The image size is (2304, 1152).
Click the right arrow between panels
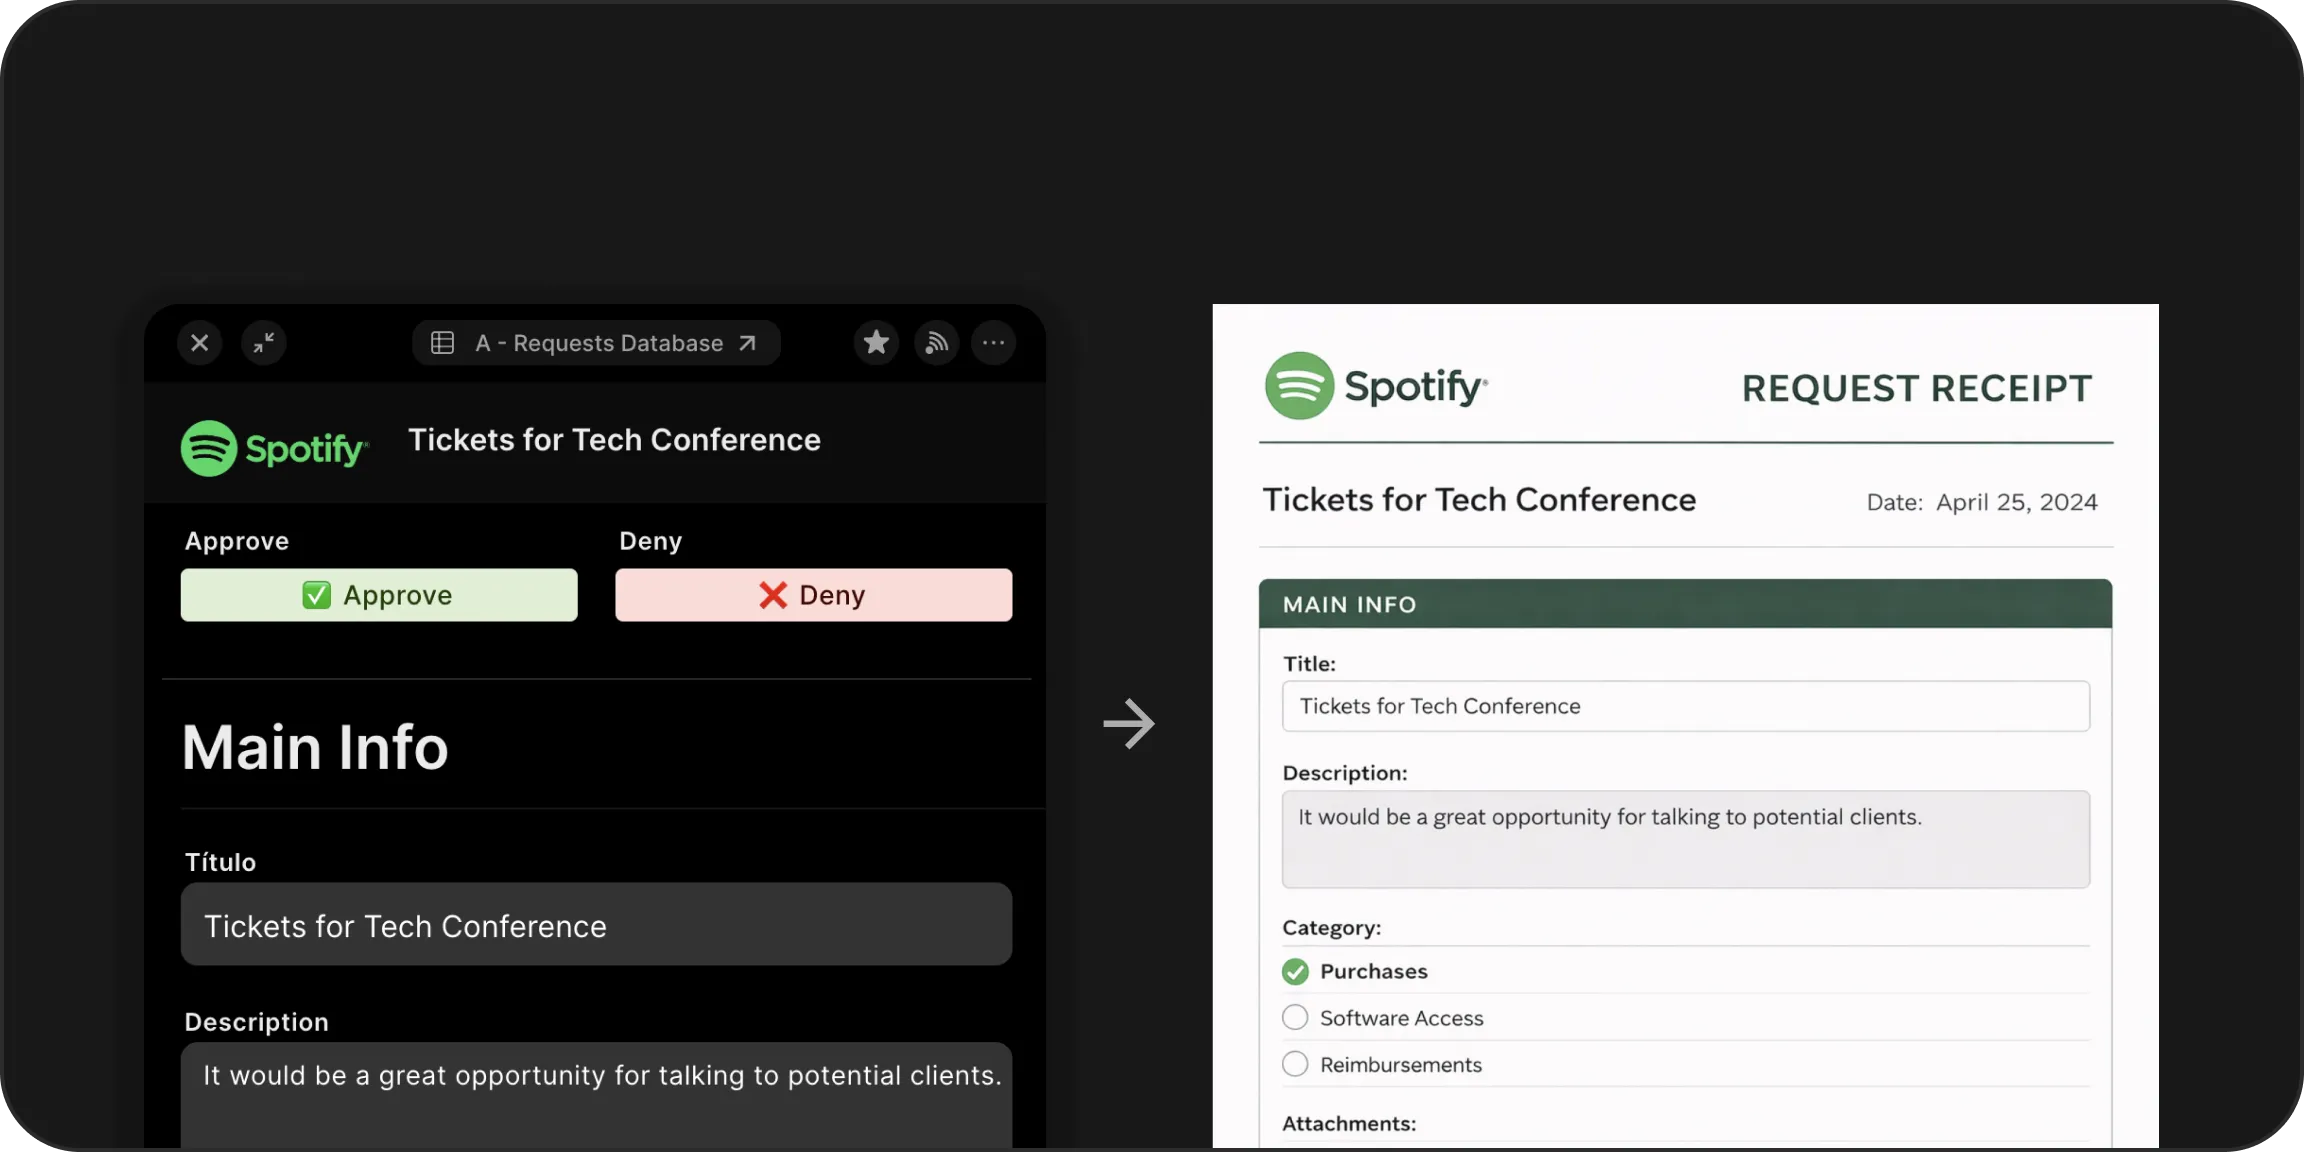(x=1129, y=723)
